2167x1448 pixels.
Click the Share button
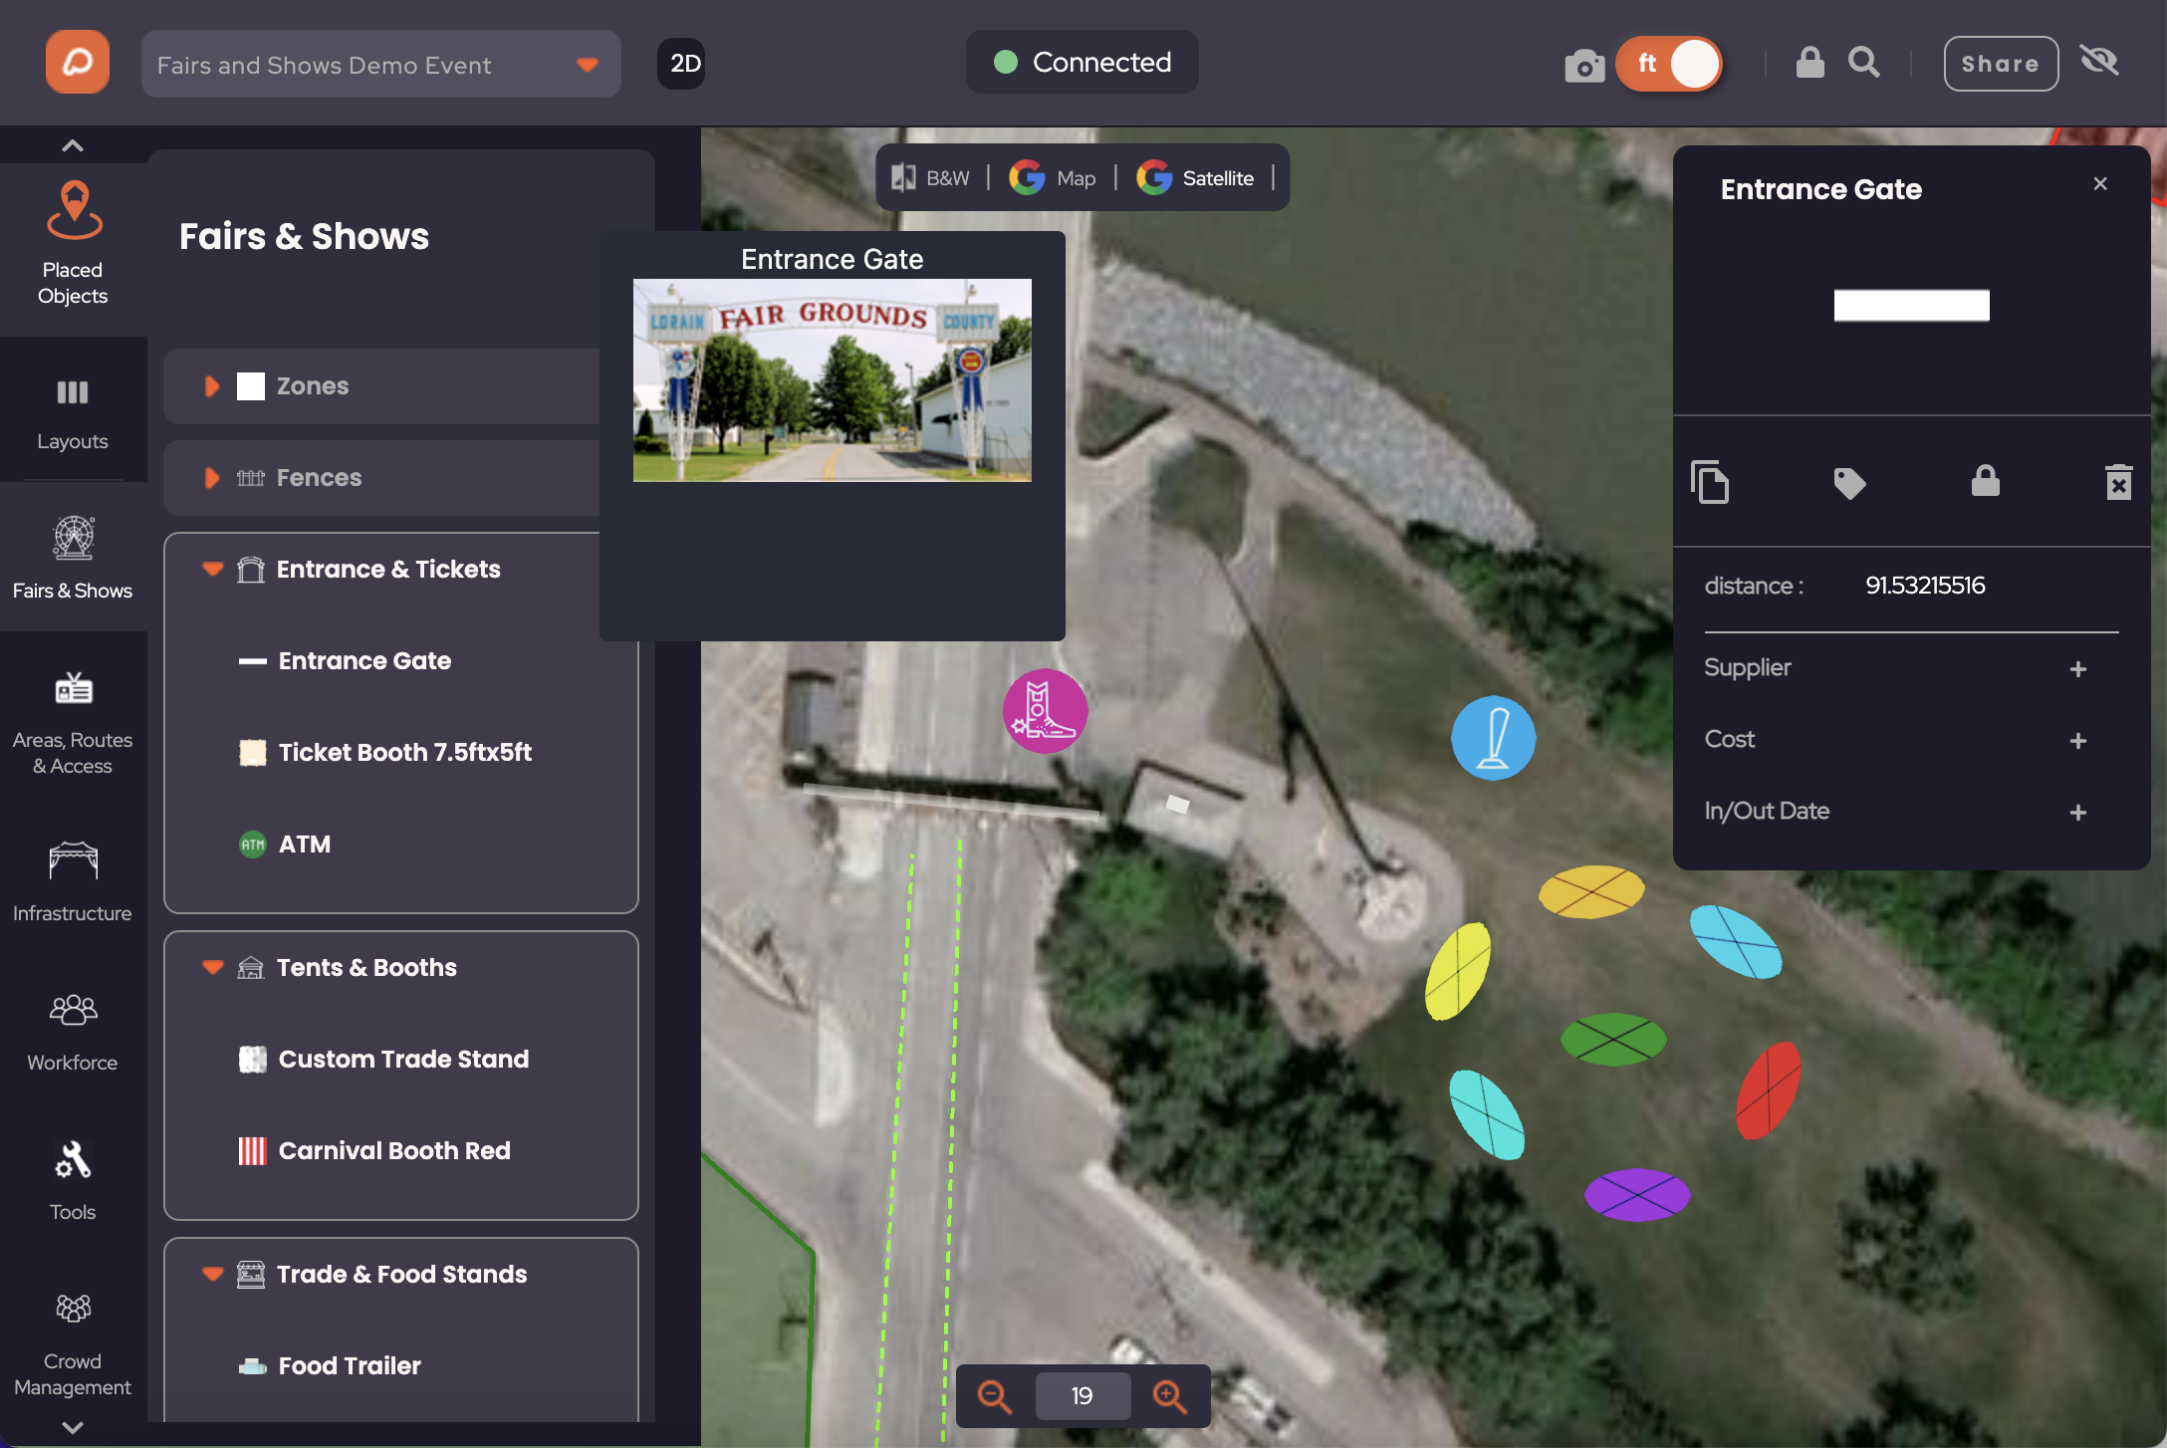pos(1999,64)
